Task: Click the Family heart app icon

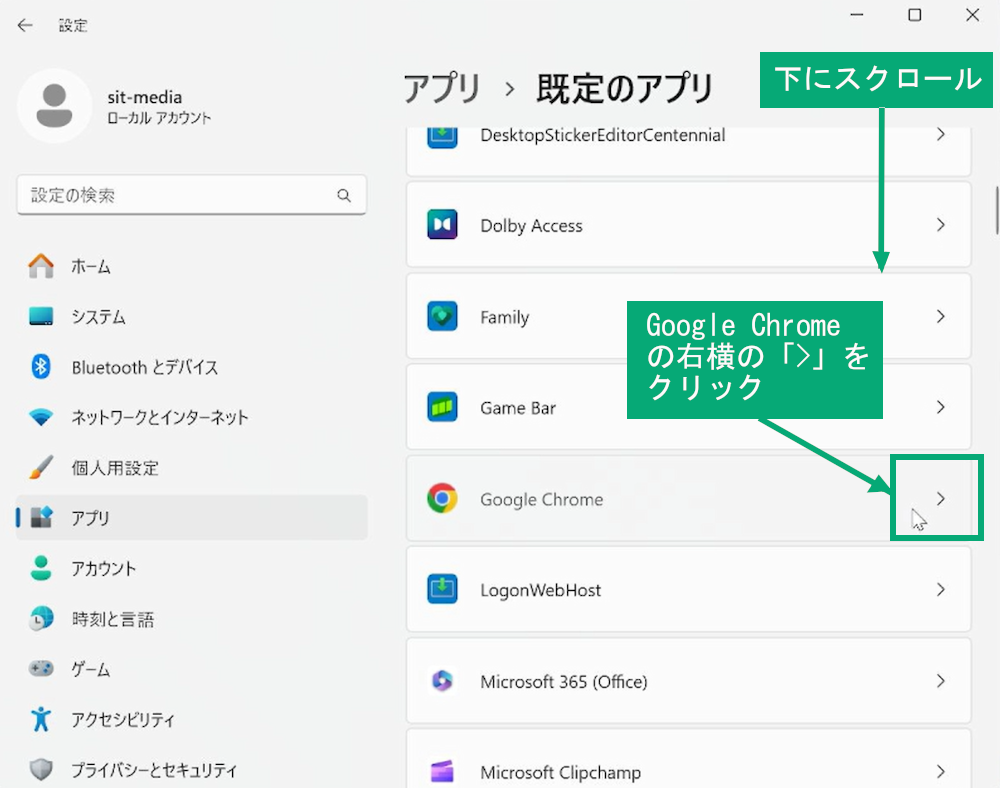Action: tap(442, 316)
